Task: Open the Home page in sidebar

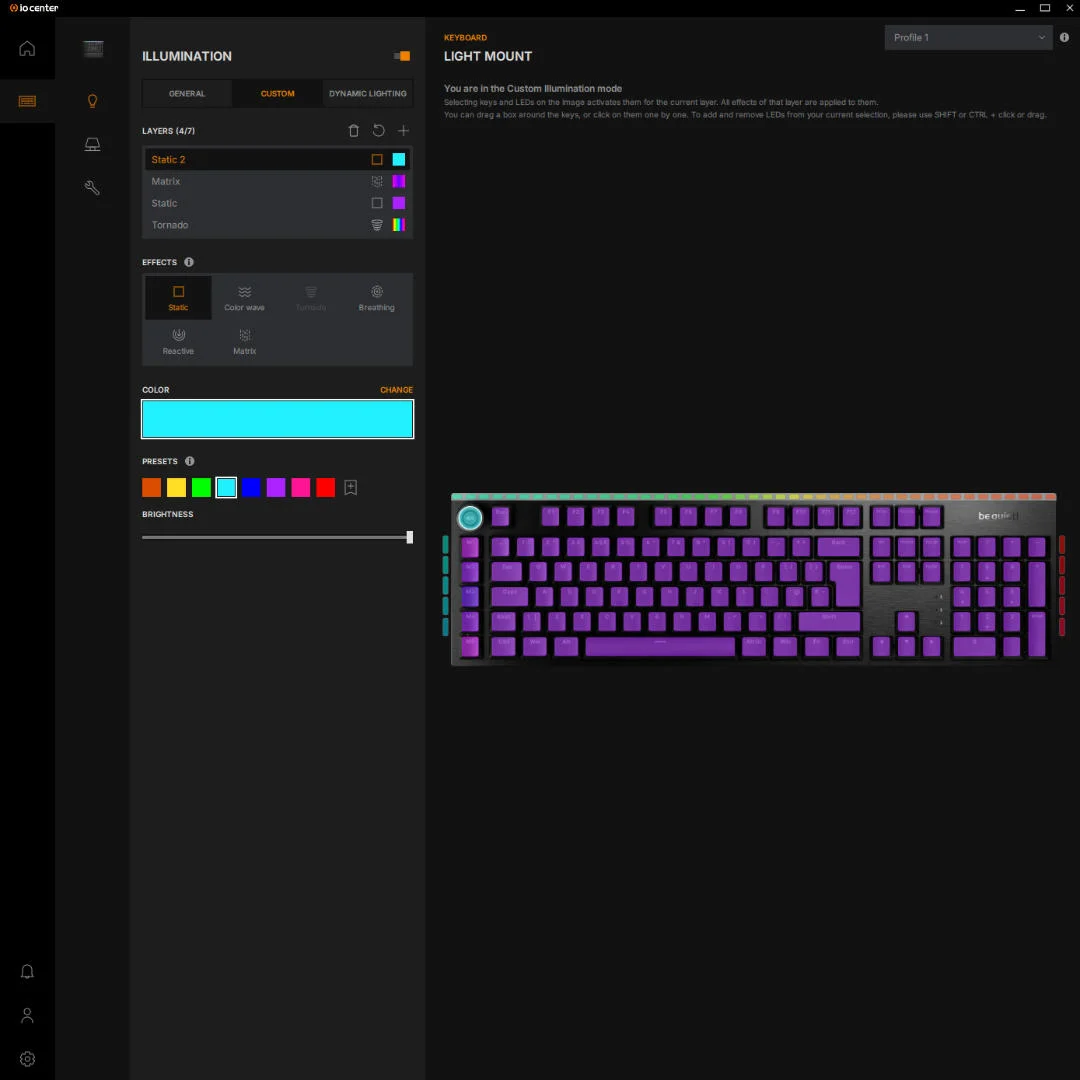Action: 27,48
